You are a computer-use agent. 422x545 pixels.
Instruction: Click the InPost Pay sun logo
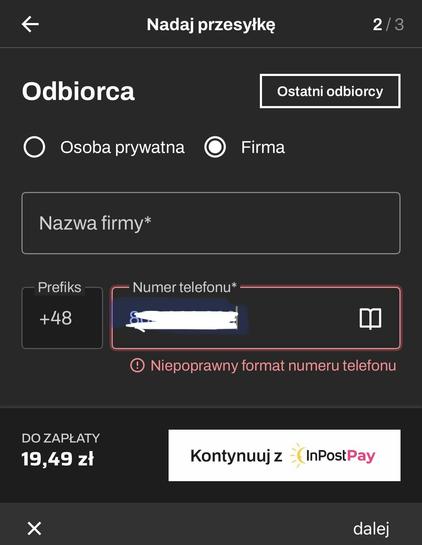(297, 455)
